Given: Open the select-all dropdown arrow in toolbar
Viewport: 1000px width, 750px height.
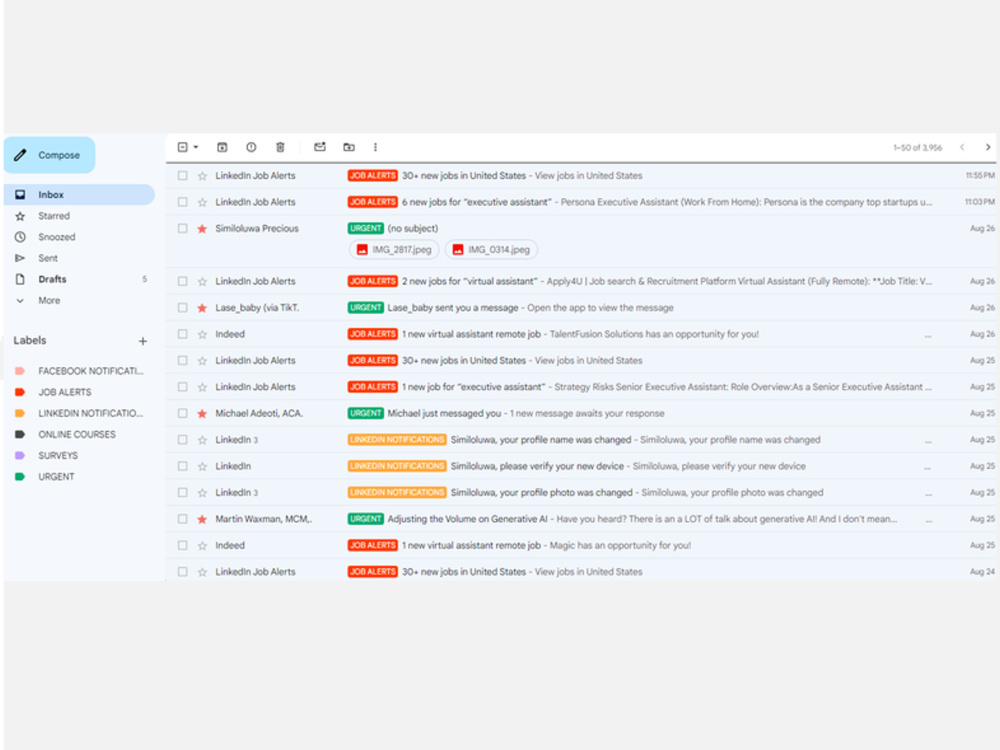Looking at the screenshot, I should [x=196, y=147].
